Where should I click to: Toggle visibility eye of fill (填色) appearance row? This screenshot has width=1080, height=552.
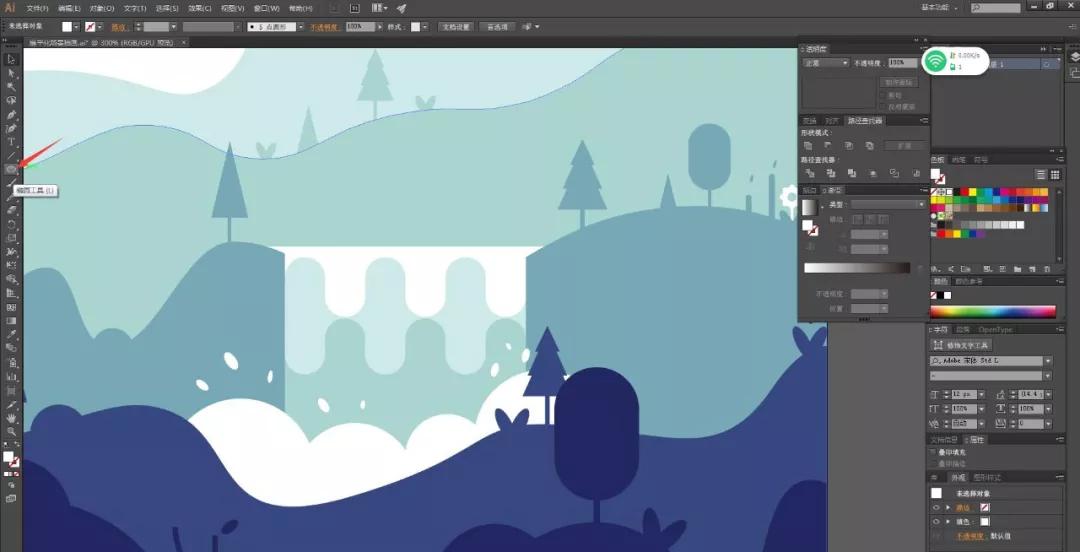coord(936,522)
